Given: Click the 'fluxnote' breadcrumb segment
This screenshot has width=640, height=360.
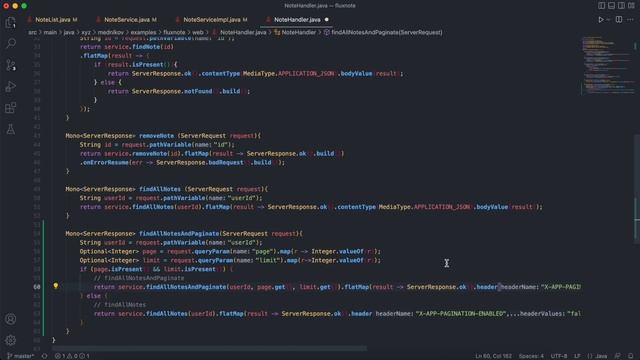Looking at the screenshot, I should (x=174, y=32).
